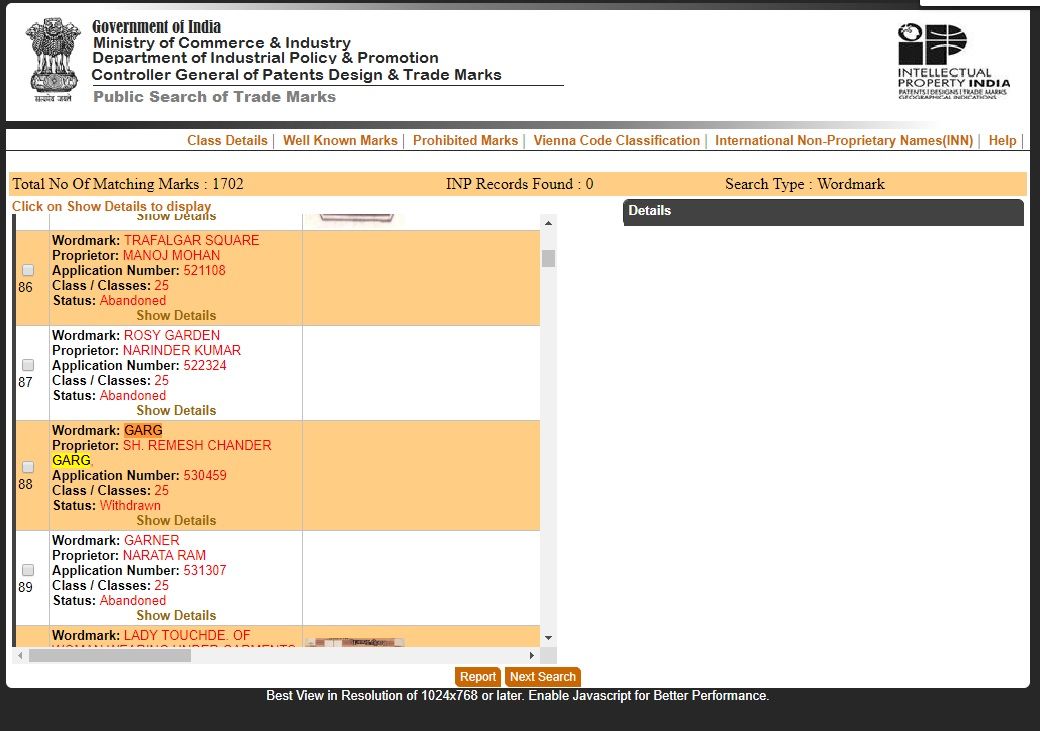Click the highlighted GARG wordmark text
1047x731 pixels.
tap(143, 430)
